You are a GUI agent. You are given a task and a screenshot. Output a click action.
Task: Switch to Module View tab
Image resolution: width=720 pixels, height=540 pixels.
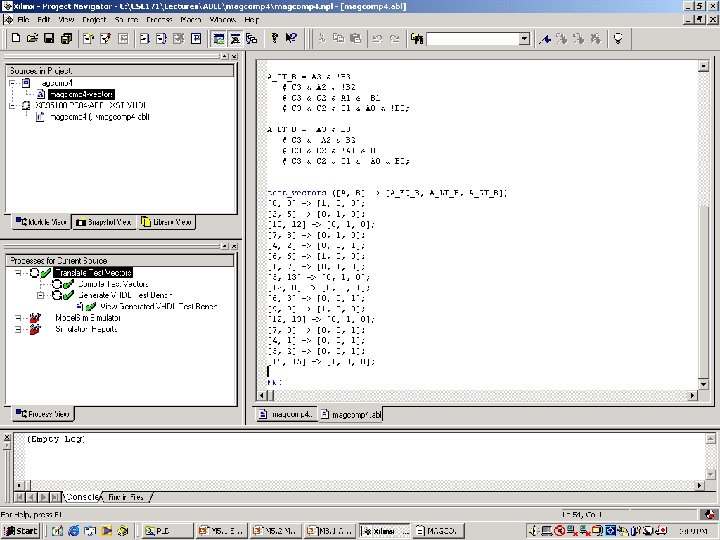41,222
